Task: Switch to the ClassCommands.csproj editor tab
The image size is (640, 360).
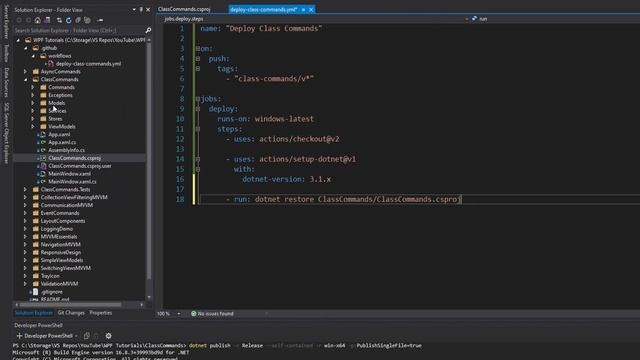Action: pyautogui.click(x=184, y=9)
